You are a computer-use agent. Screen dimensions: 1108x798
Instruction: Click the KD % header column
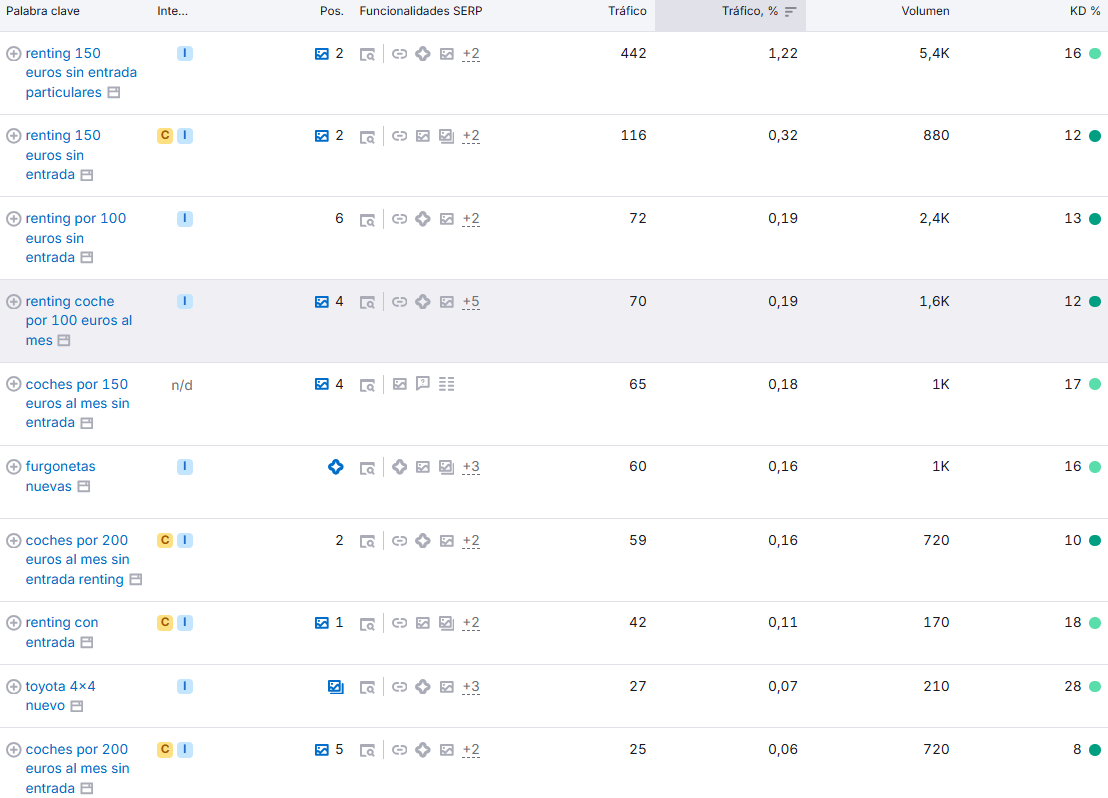(1084, 12)
